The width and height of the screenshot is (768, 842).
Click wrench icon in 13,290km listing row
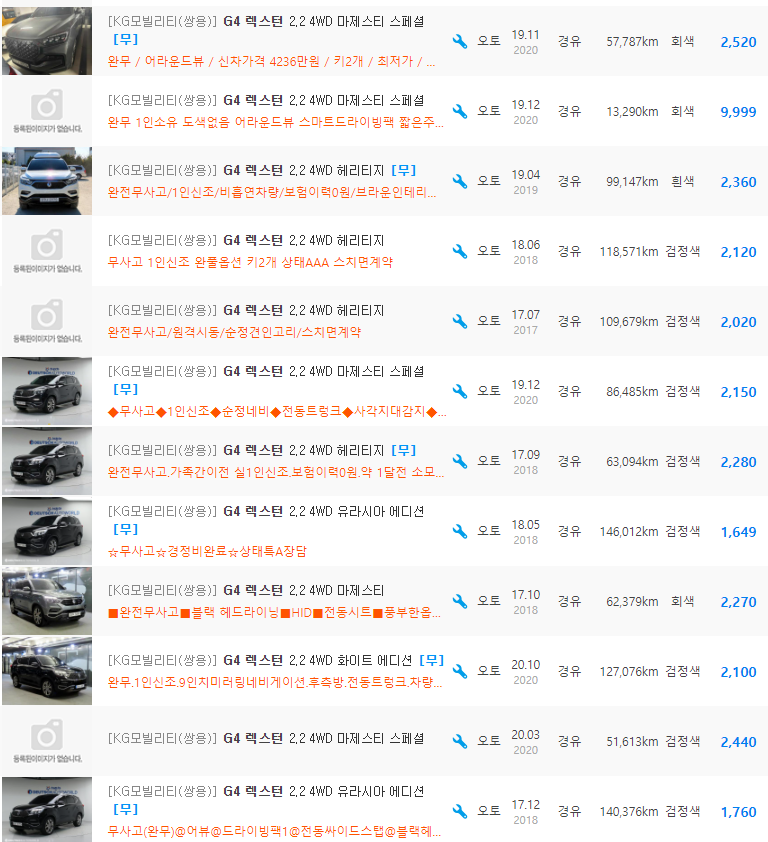pos(460,111)
